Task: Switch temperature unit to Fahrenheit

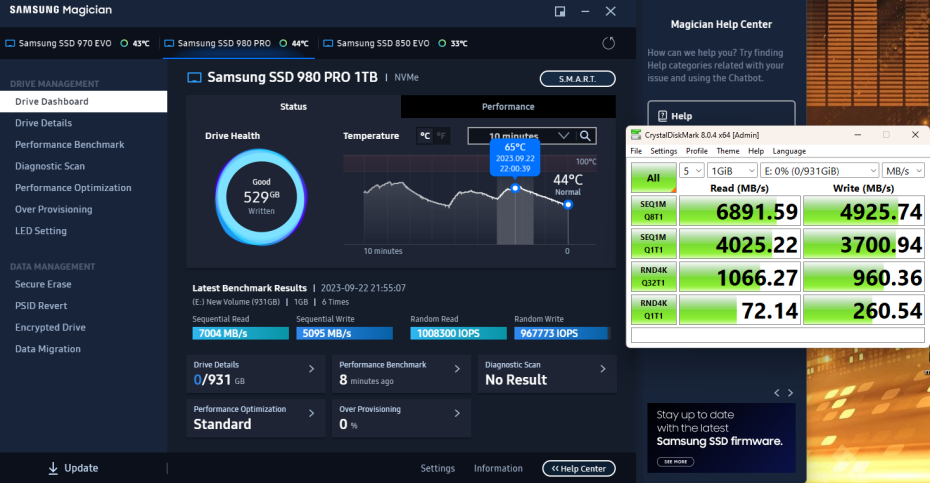Action: coord(441,136)
